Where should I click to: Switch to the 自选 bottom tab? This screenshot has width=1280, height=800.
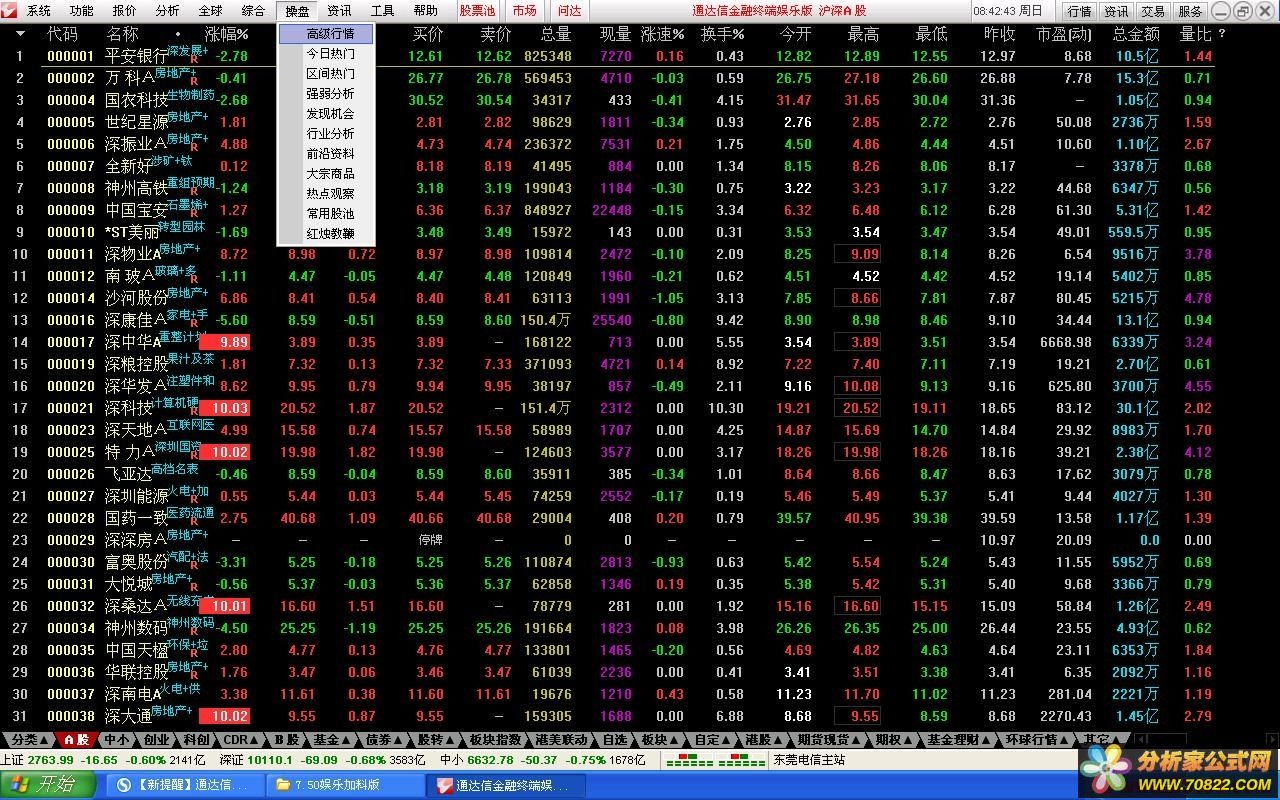click(x=614, y=740)
